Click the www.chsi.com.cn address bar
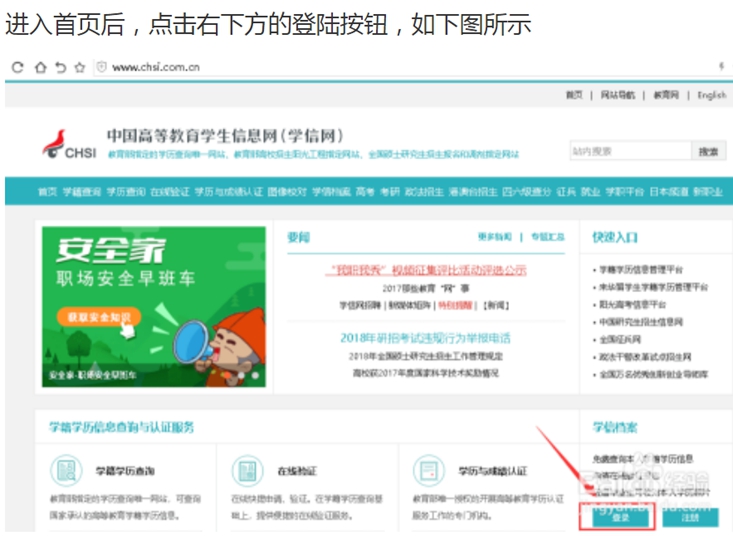This screenshot has height=536, width=733. (155, 67)
